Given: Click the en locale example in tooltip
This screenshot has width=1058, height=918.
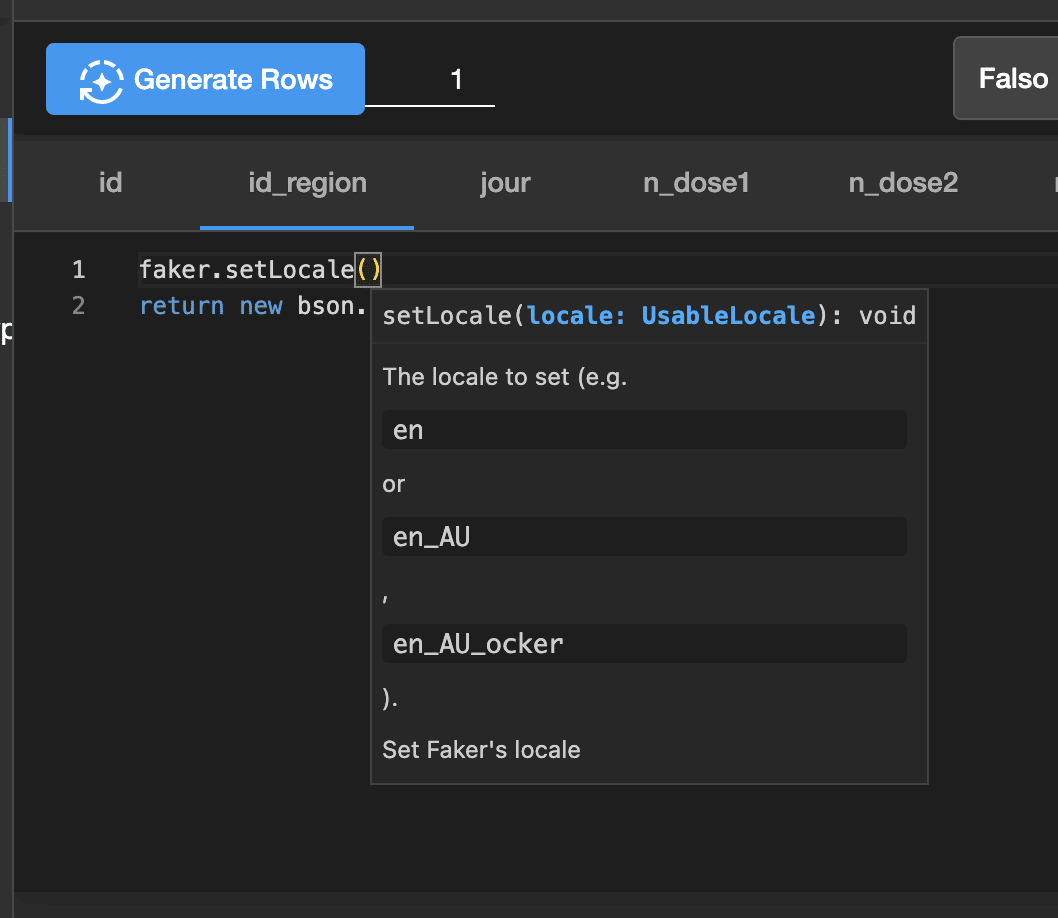Looking at the screenshot, I should coord(408,430).
